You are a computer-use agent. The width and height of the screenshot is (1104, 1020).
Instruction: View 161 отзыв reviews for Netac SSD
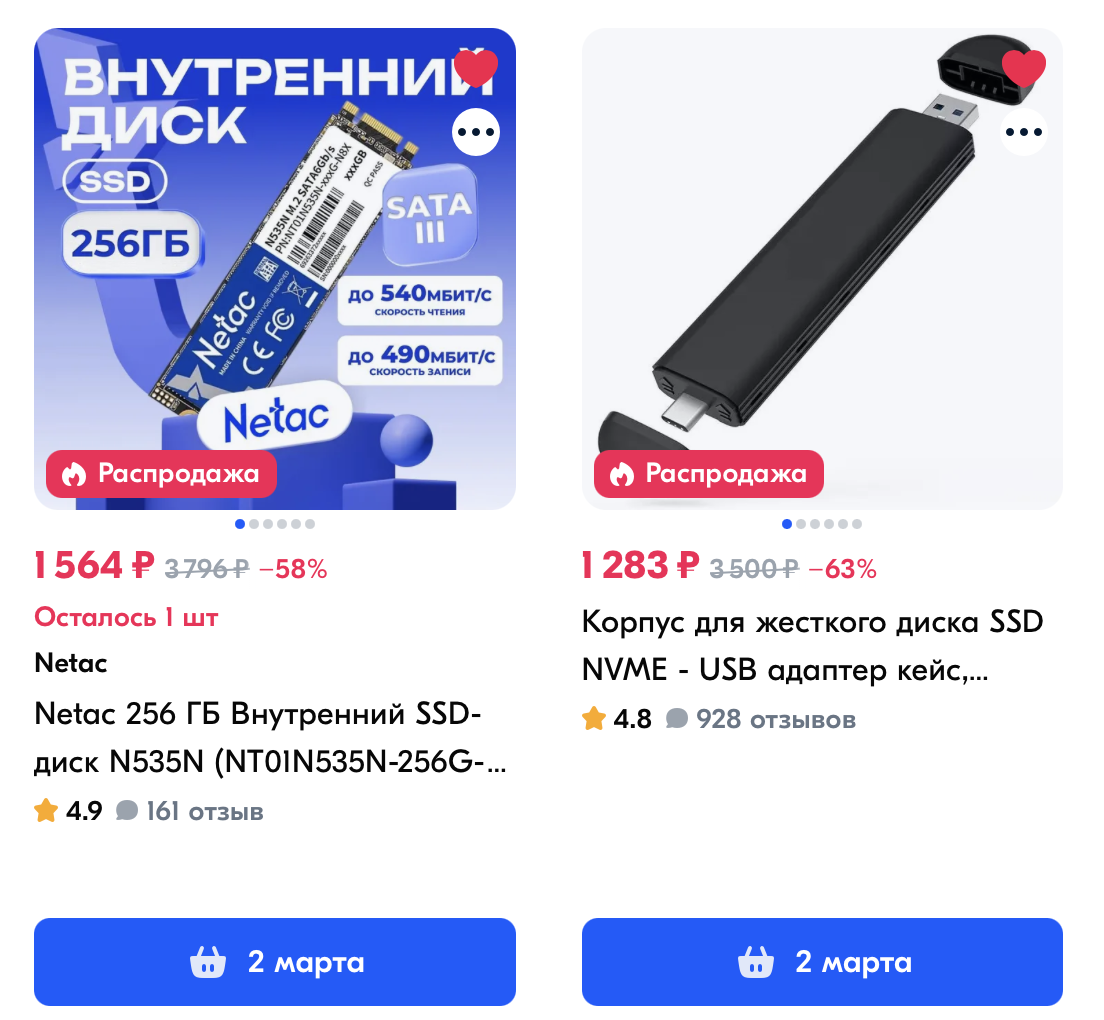click(x=204, y=811)
